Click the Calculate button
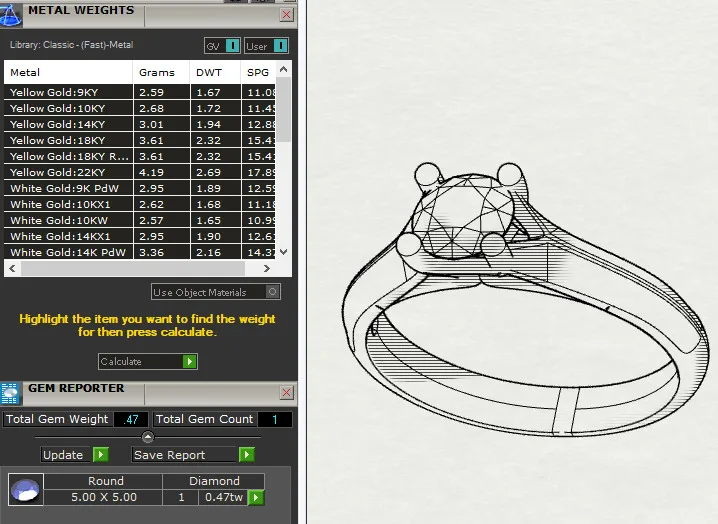The height and width of the screenshot is (524, 718). (x=147, y=361)
